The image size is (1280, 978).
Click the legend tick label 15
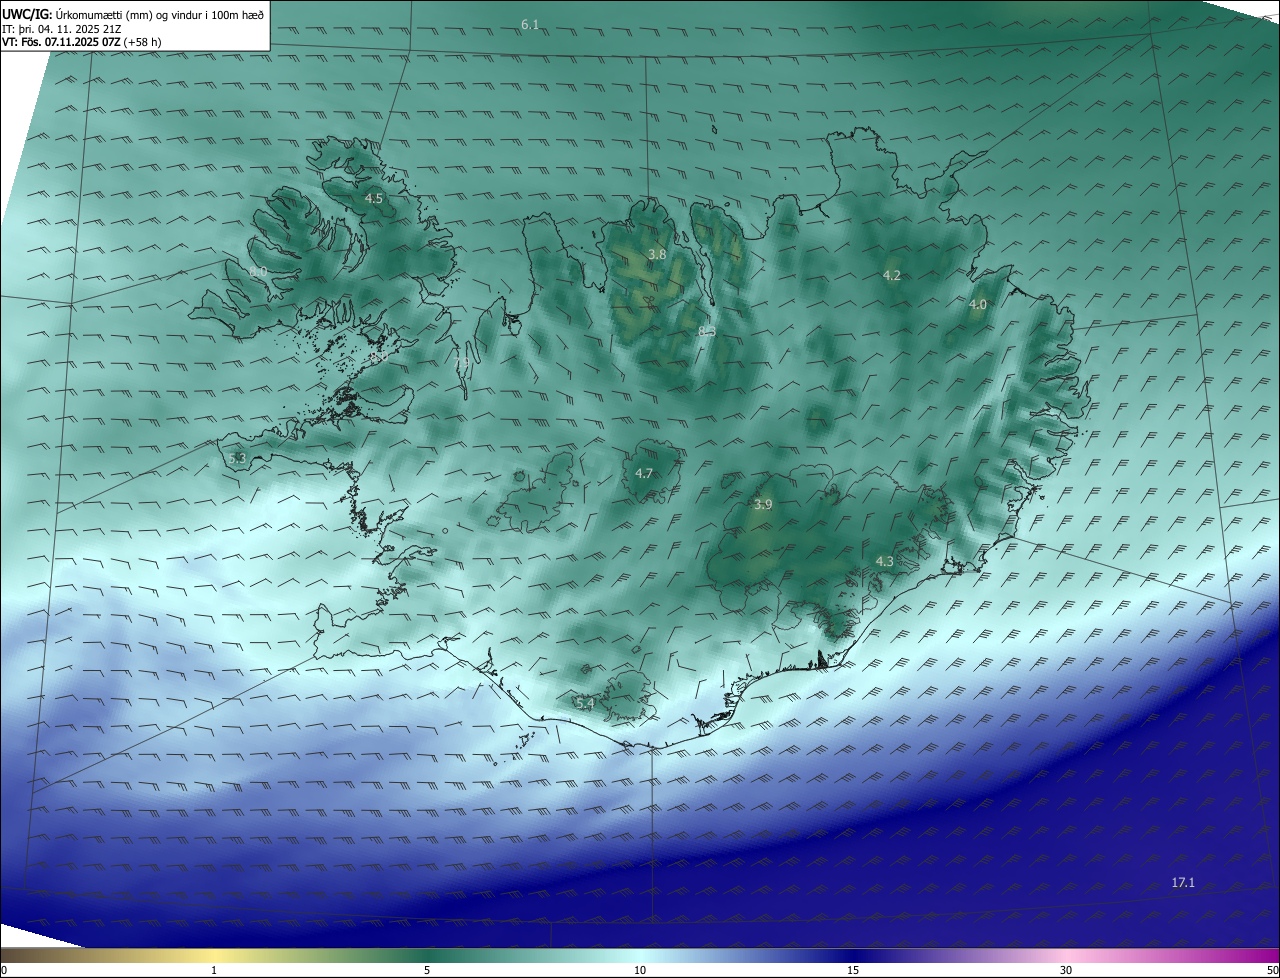[853, 970]
